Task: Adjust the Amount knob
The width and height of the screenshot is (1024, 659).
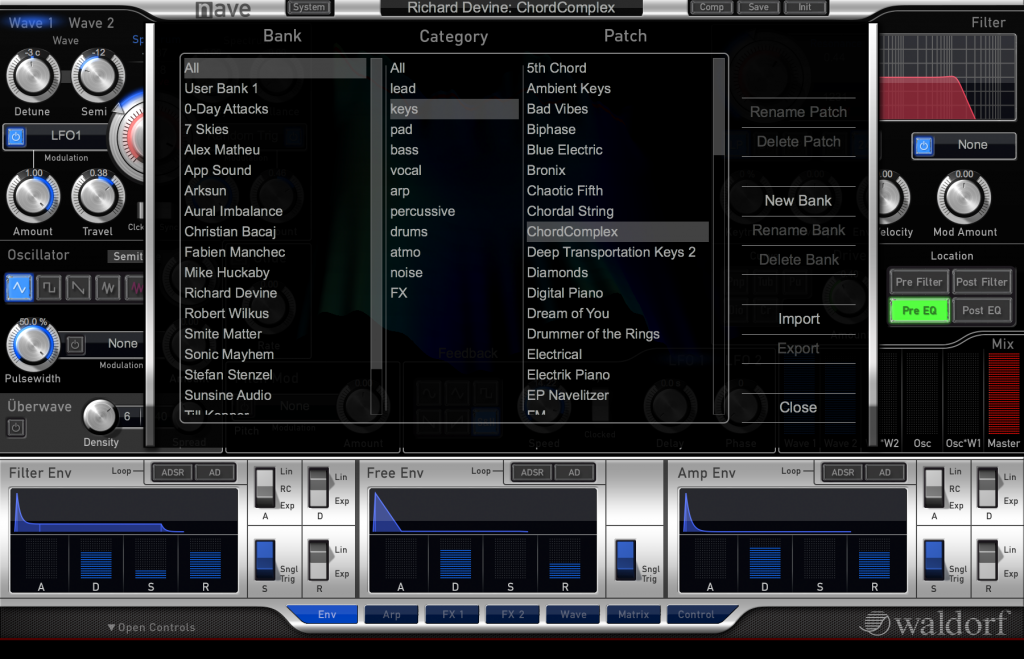Action: coord(33,196)
